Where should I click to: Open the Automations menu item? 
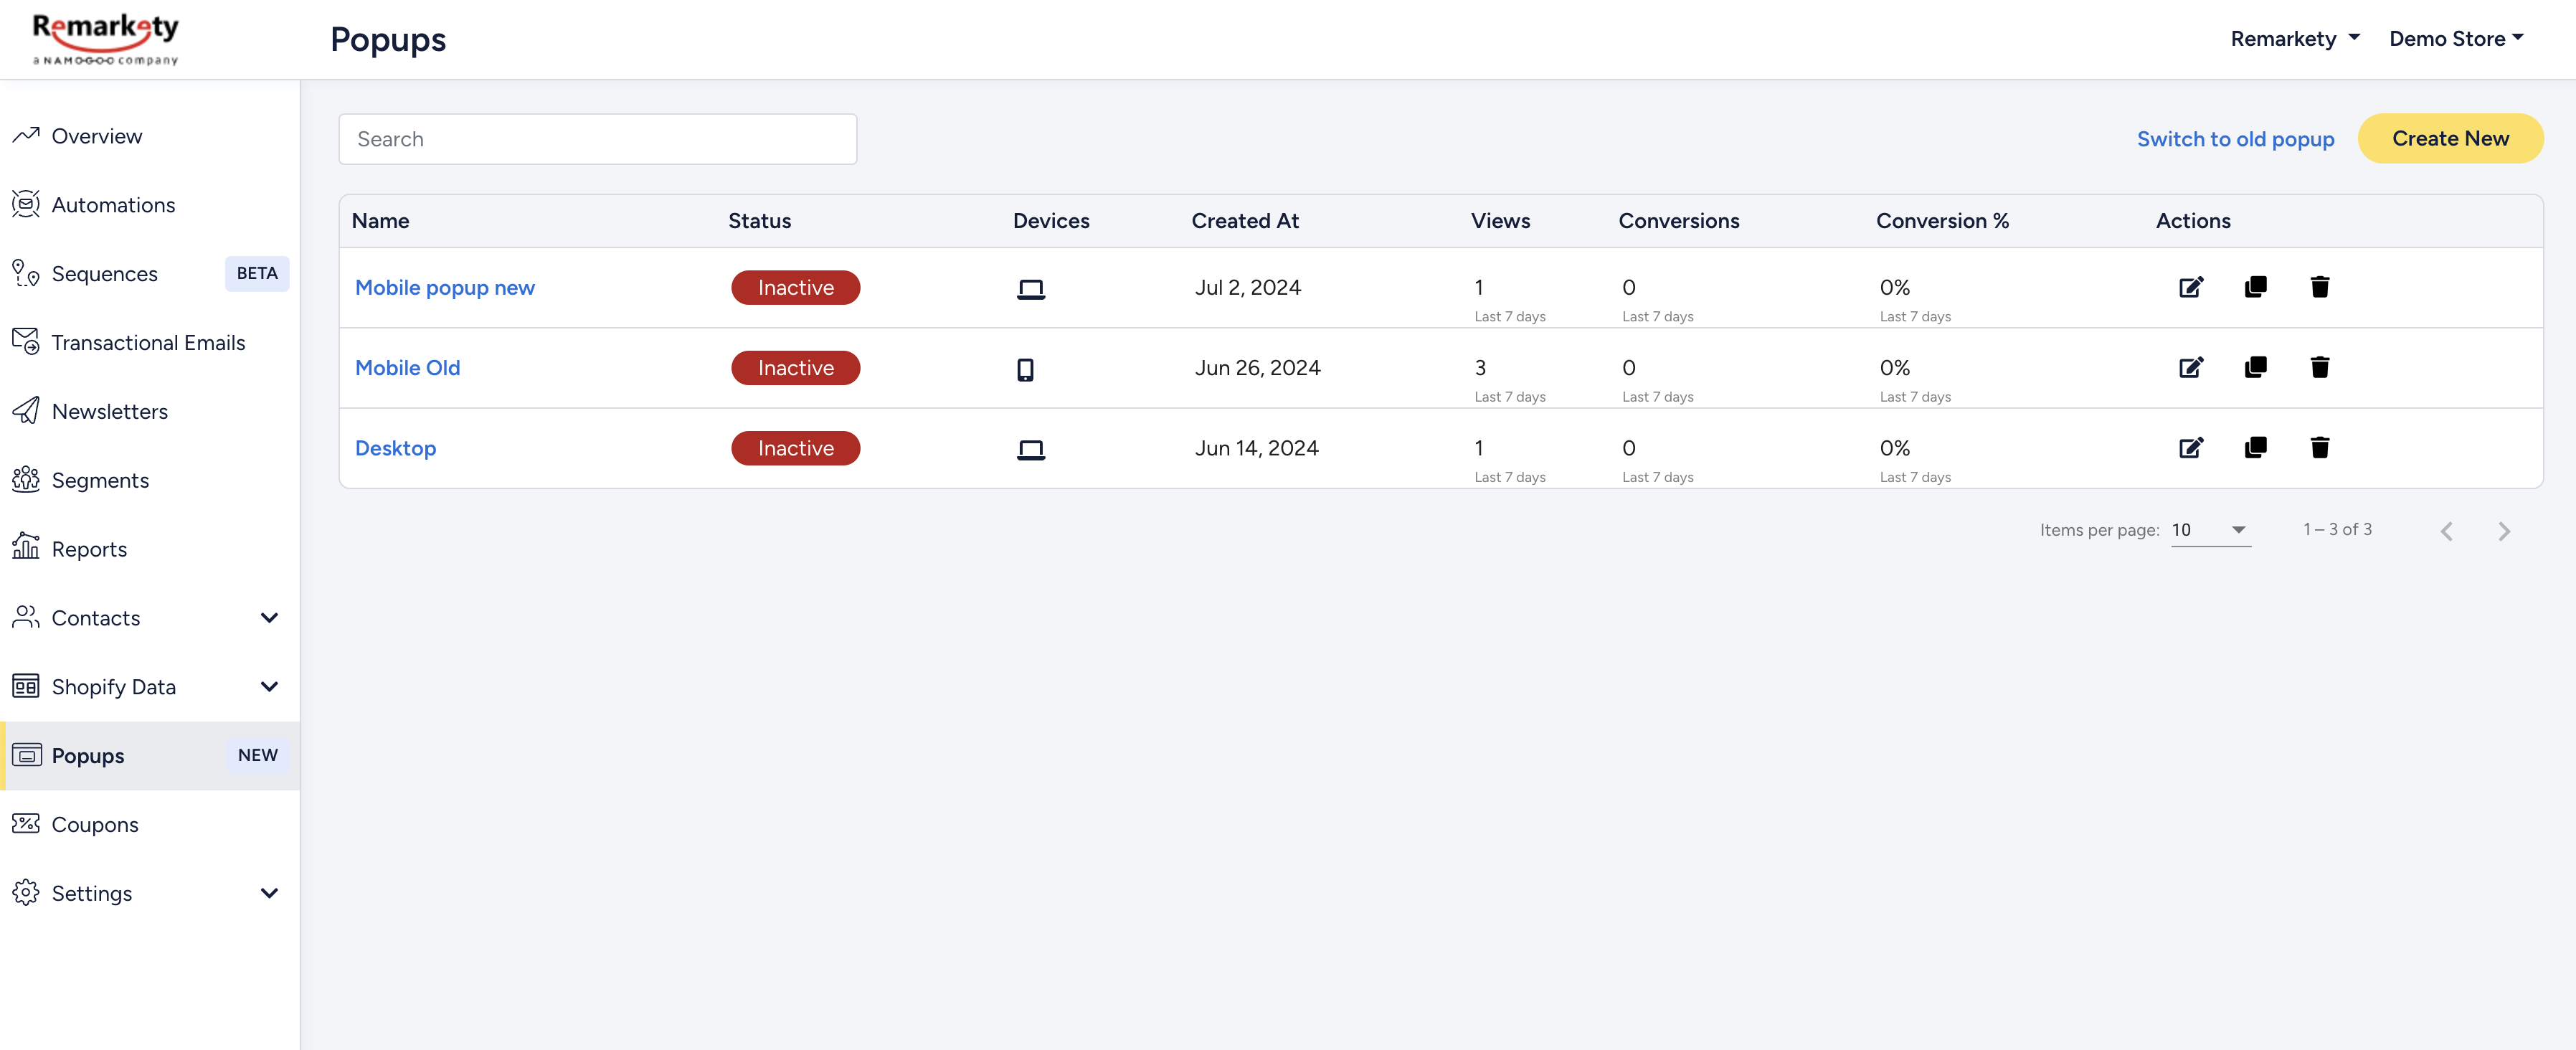pyautogui.click(x=150, y=204)
